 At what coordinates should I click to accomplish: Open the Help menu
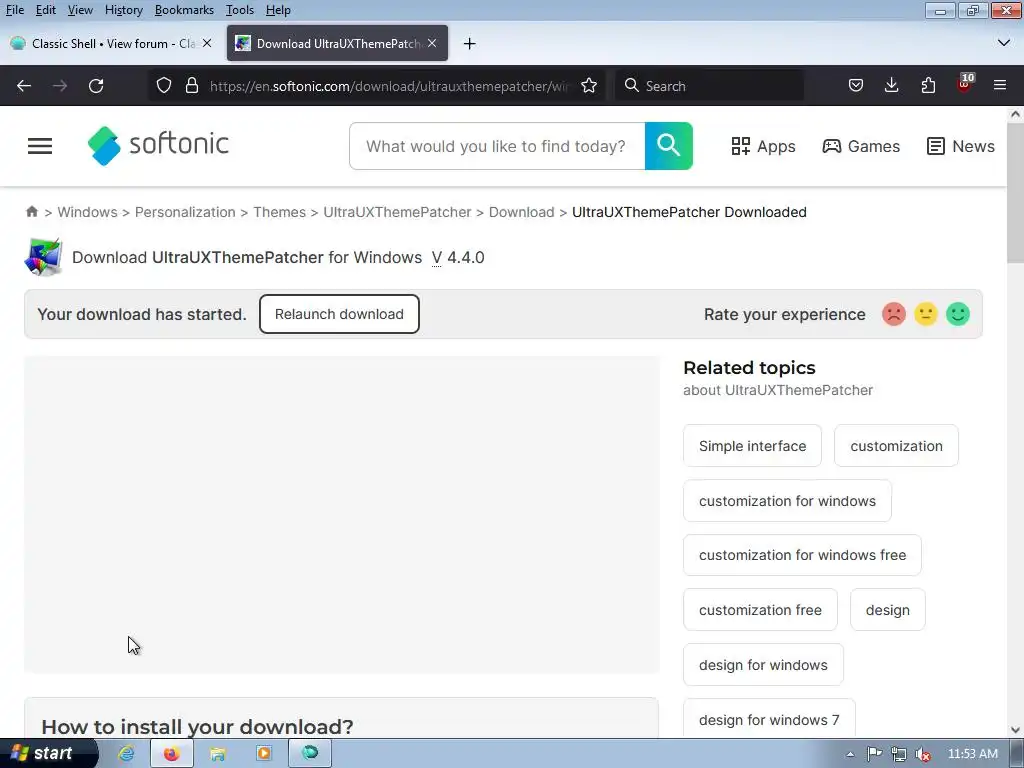(278, 10)
